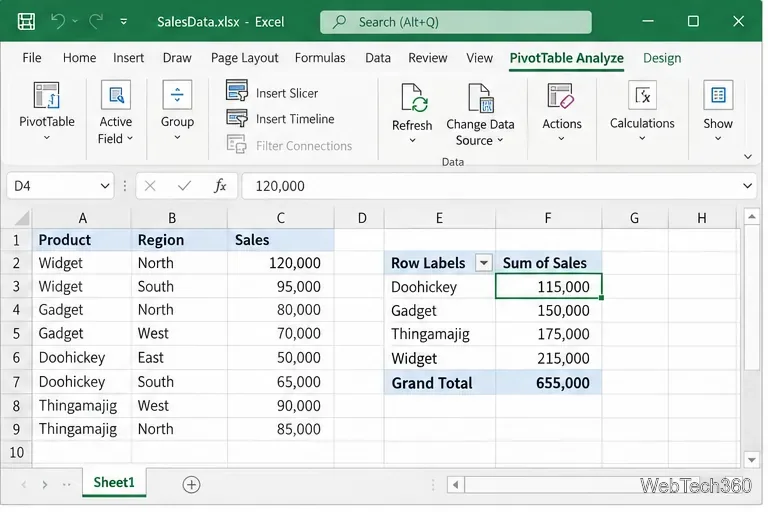768x512 pixels.
Task: Click the Group icon in ribbon
Action: 177,95
